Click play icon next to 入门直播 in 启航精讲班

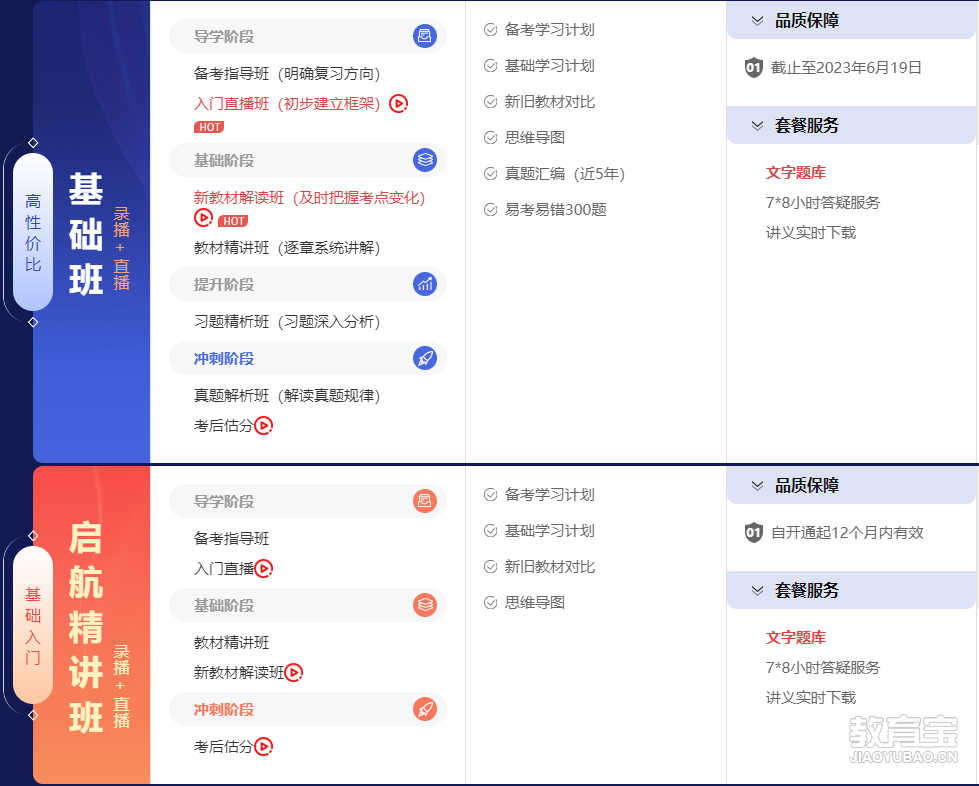pyautogui.click(x=263, y=569)
